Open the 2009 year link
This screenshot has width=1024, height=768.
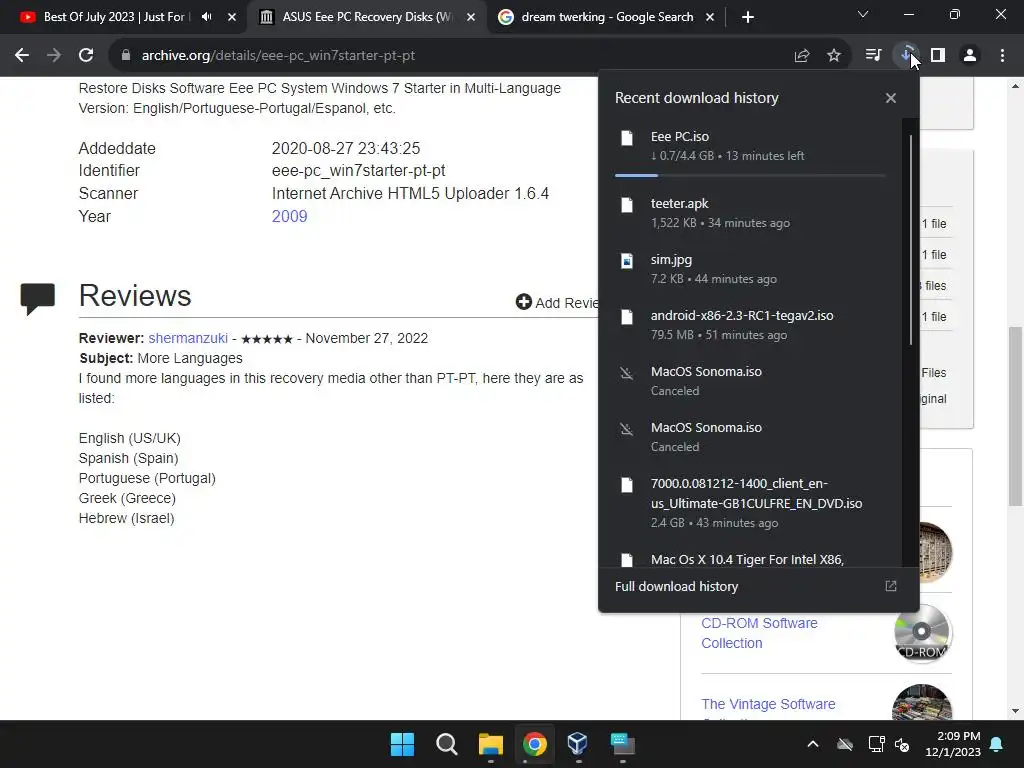289,216
